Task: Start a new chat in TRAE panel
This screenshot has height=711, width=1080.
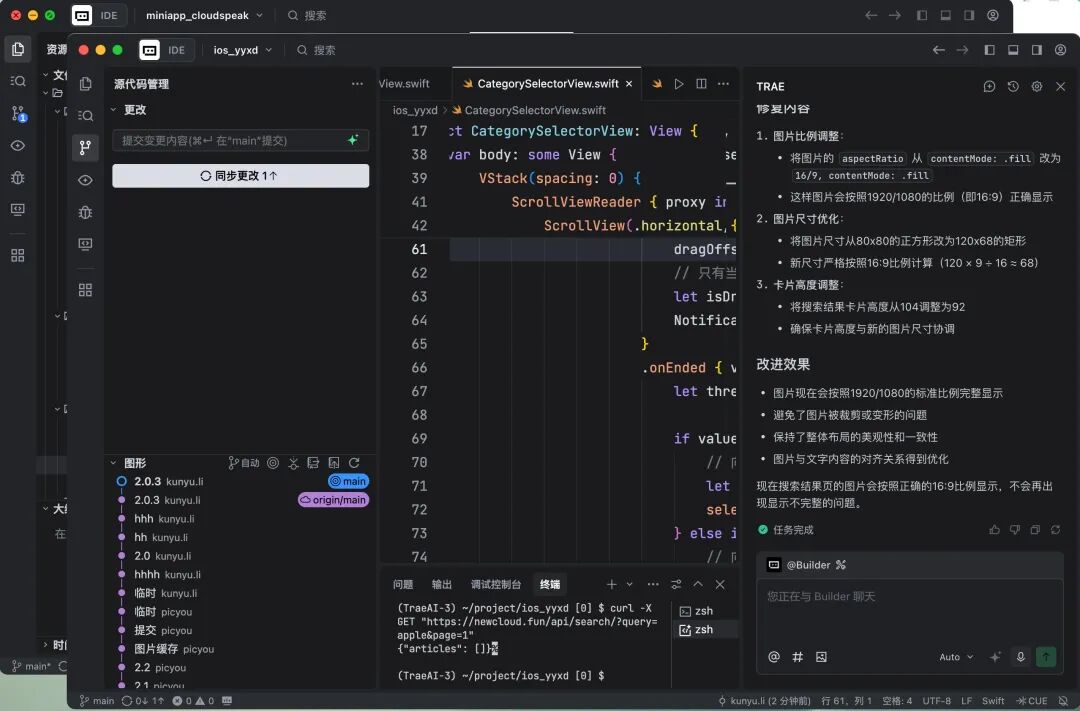Action: coord(989,87)
